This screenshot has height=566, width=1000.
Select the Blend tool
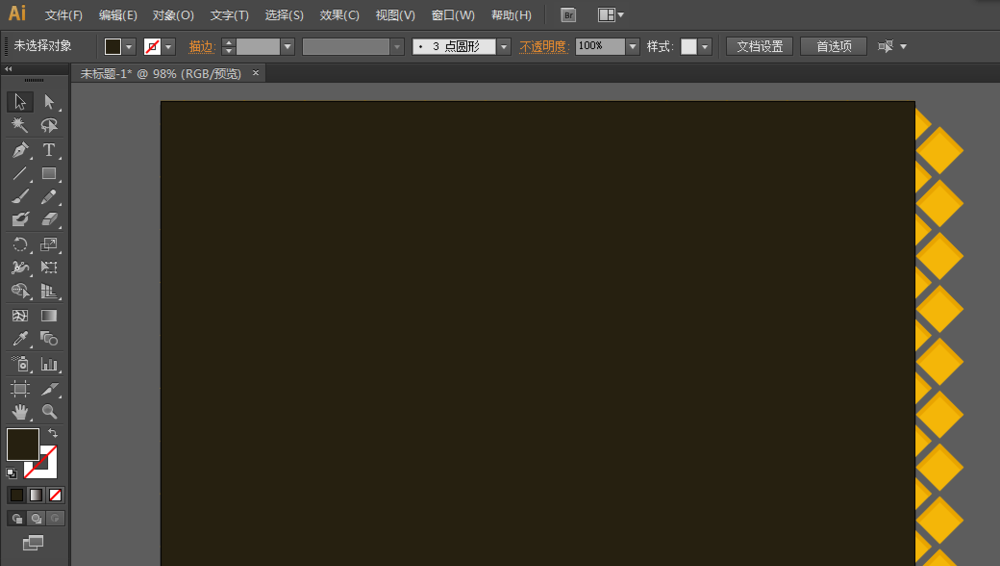pyautogui.click(x=49, y=338)
